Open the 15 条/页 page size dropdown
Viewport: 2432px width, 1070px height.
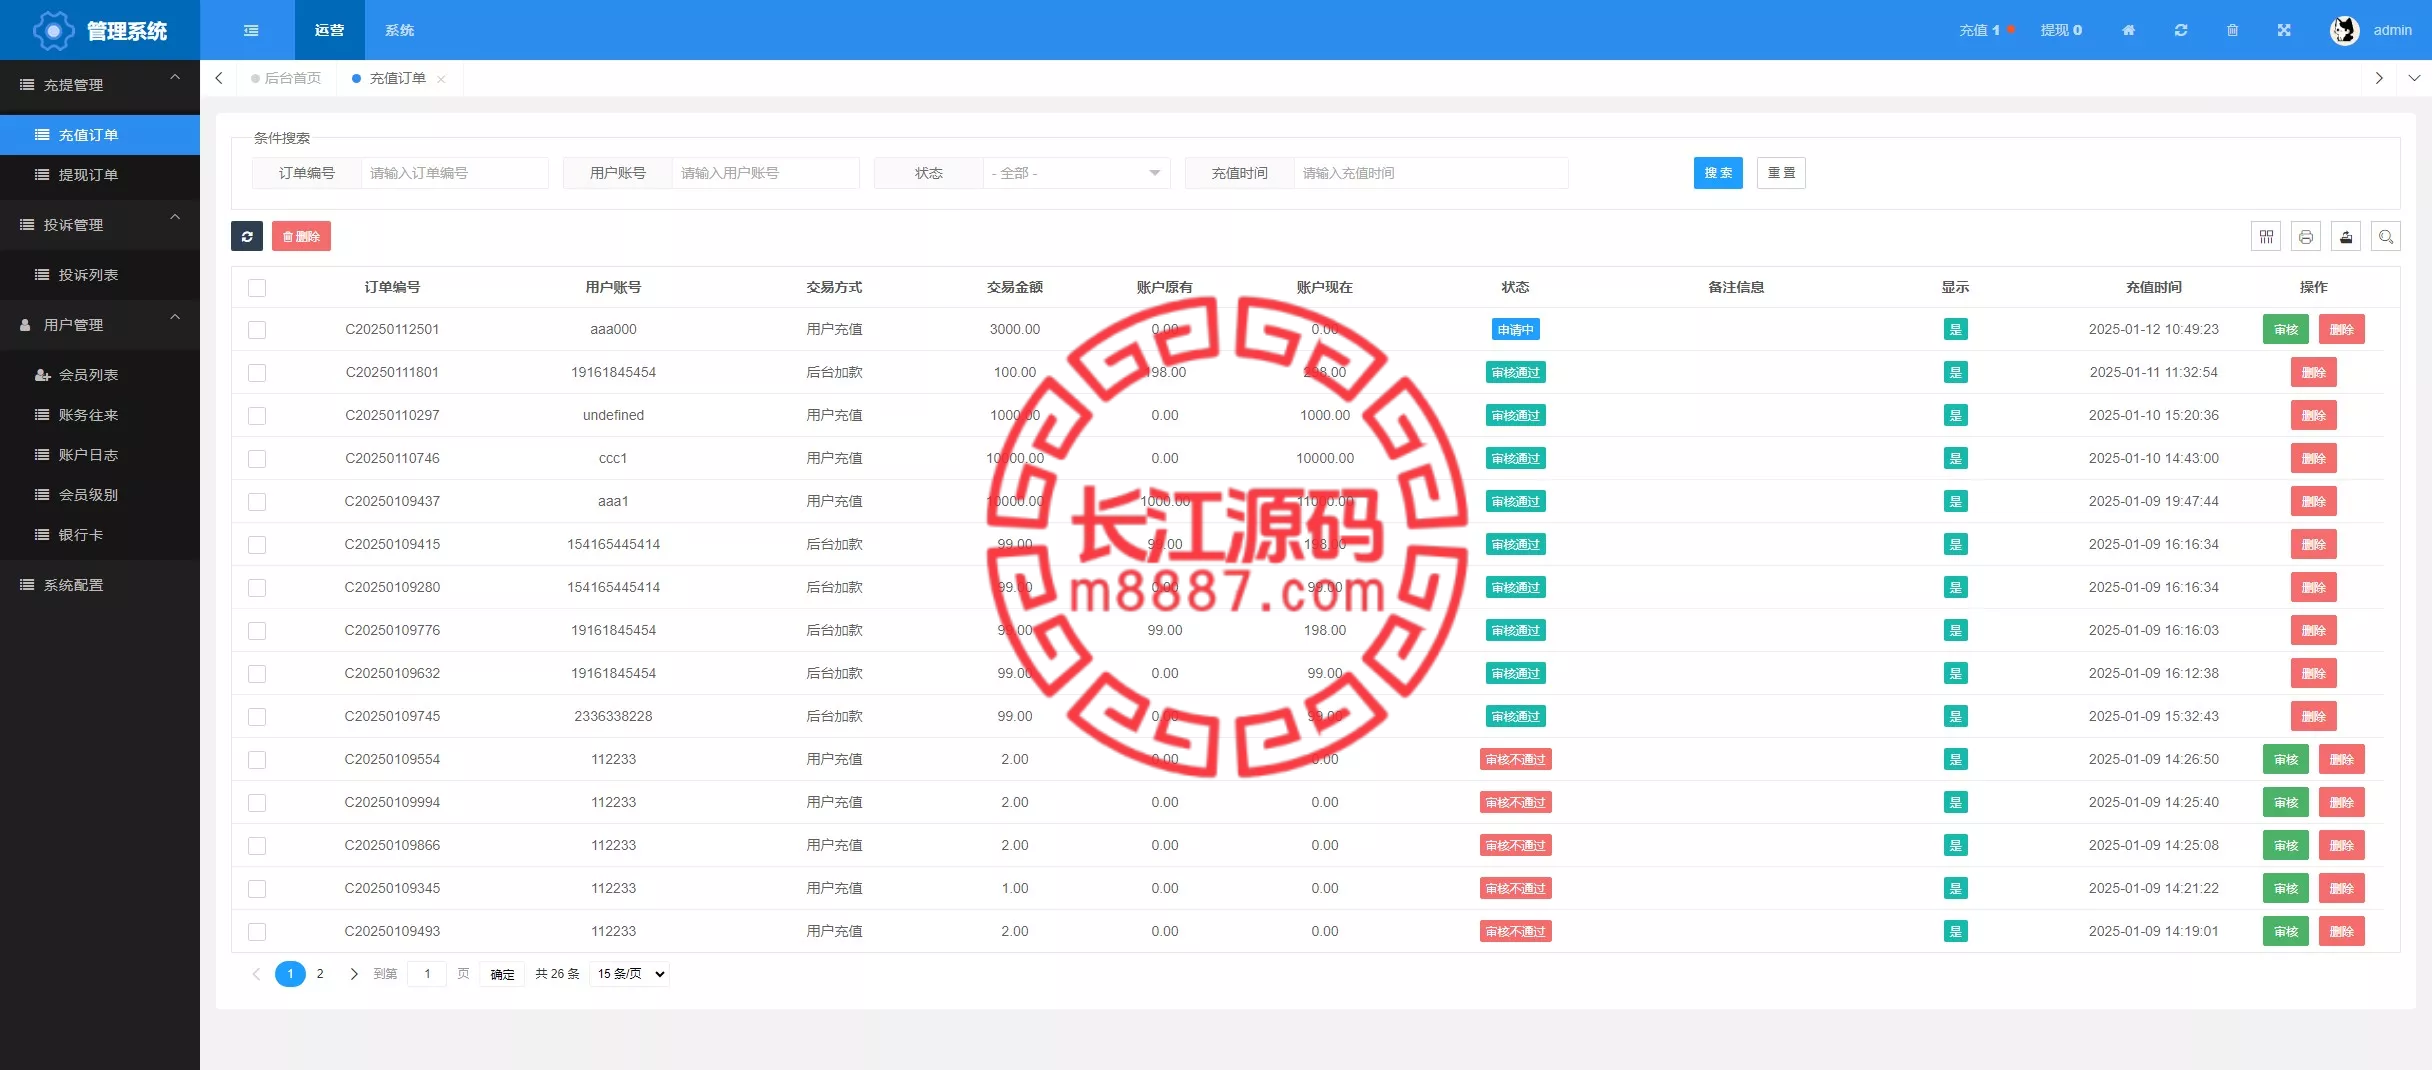tap(630, 974)
